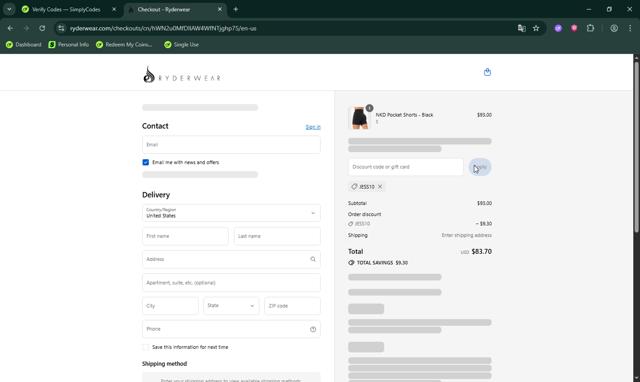This screenshot has width=640, height=382.
Task: Open the tab search dropdown arrow
Action: 9,9
